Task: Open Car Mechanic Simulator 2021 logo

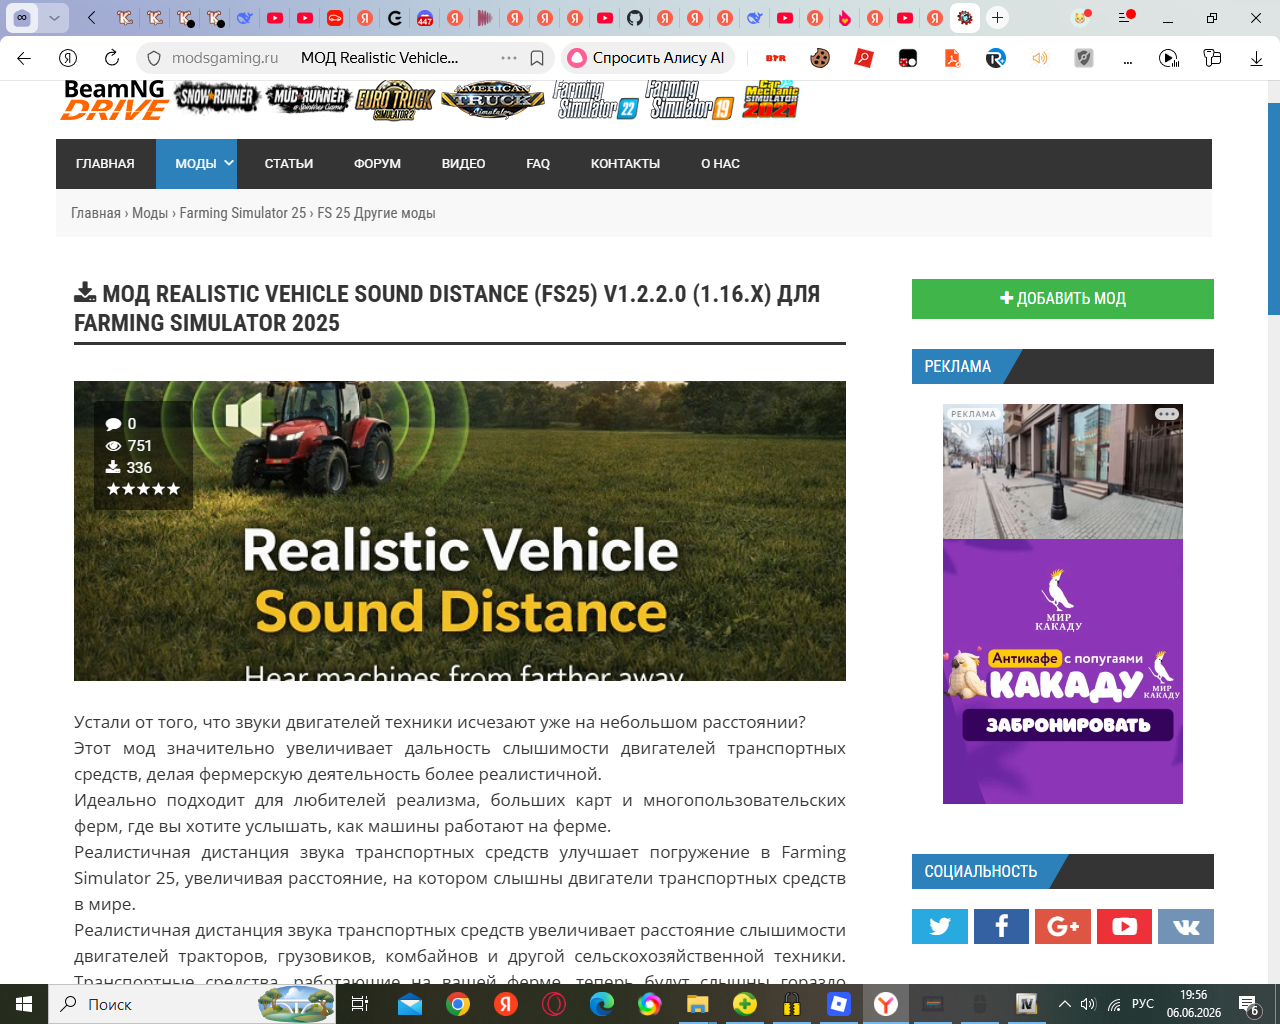Action: [771, 100]
